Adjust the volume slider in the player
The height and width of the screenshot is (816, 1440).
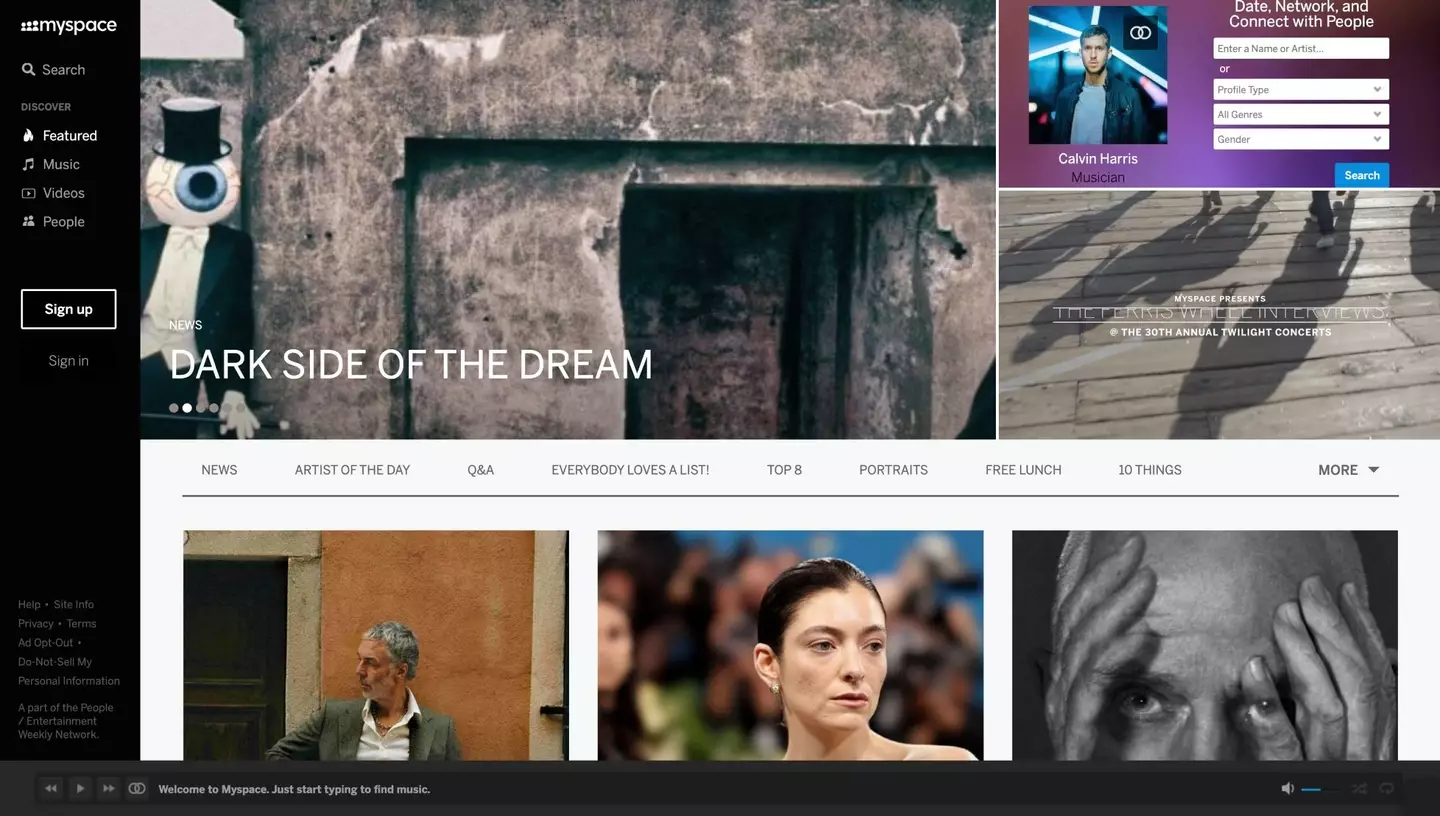coord(1318,789)
